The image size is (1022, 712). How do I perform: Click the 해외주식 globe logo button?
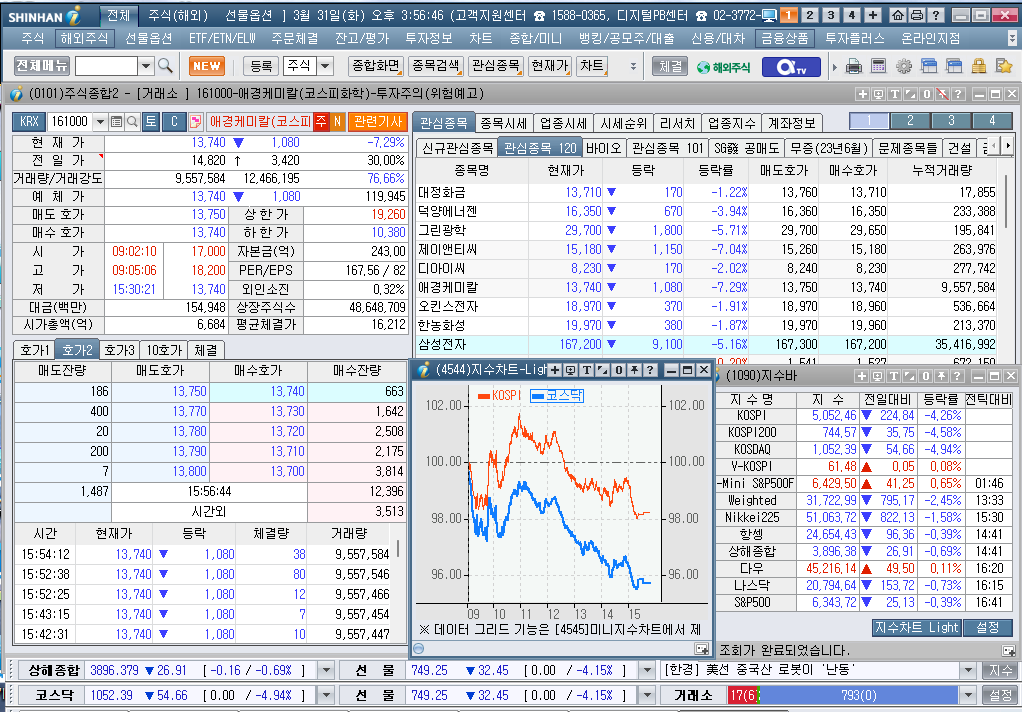(x=723, y=67)
